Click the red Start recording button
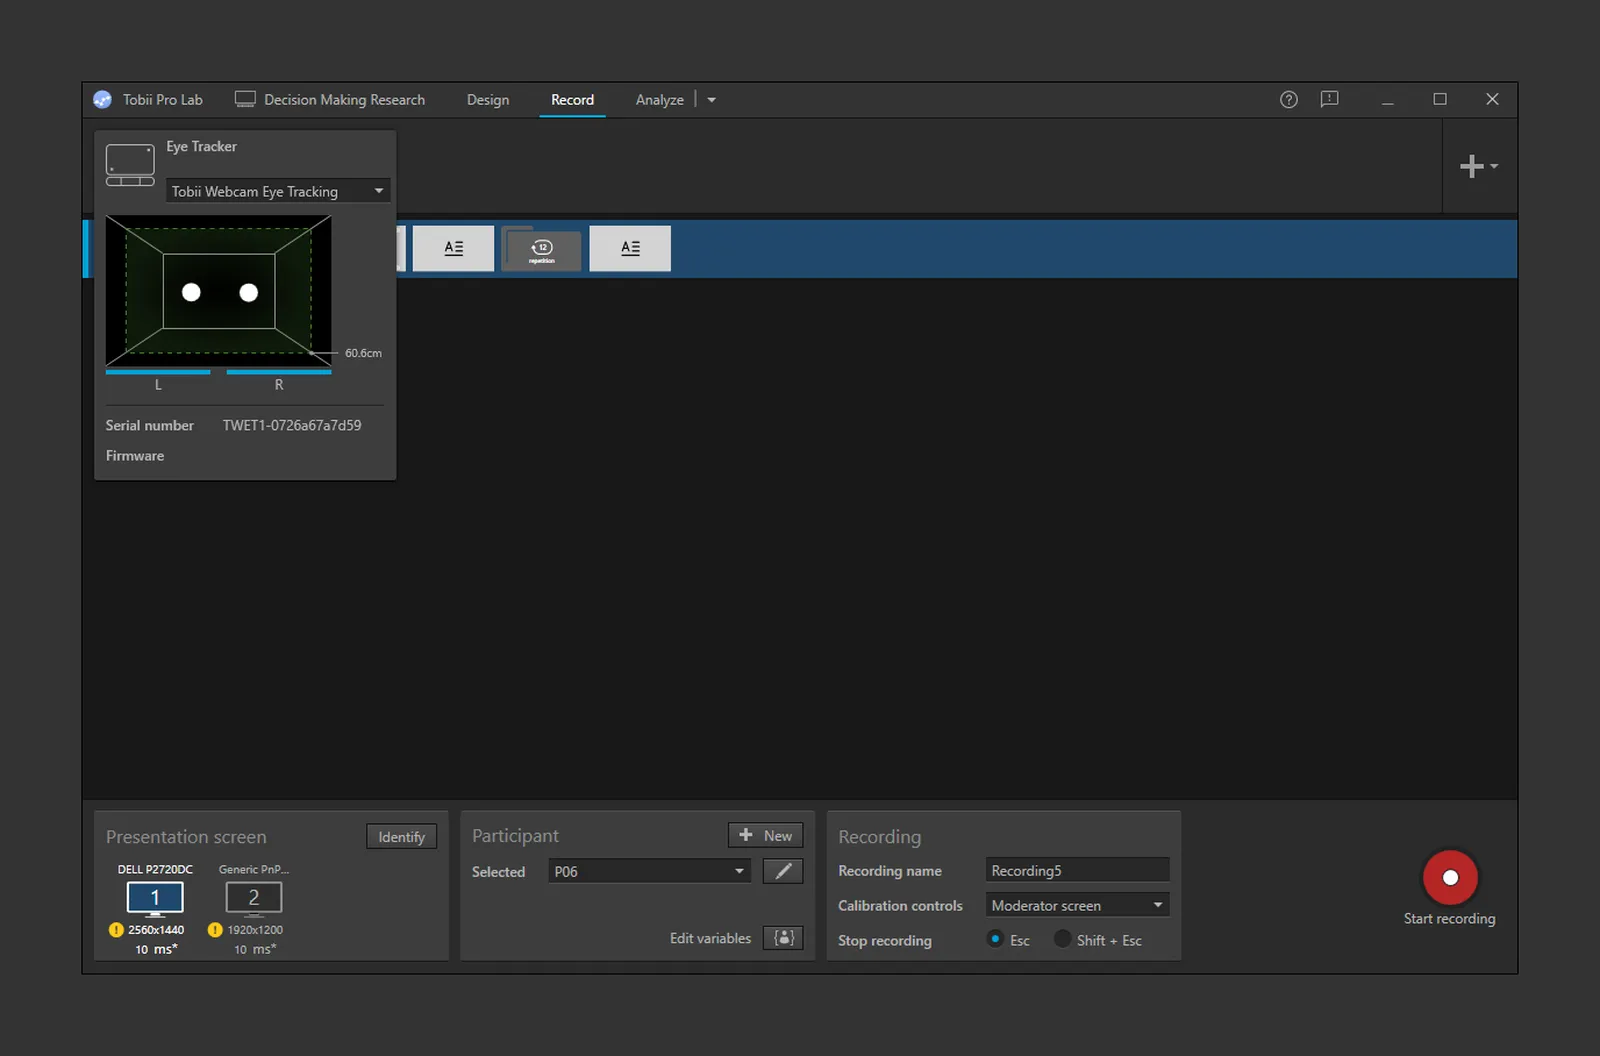This screenshot has height=1056, width=1600. click(x=1450, y=877)
